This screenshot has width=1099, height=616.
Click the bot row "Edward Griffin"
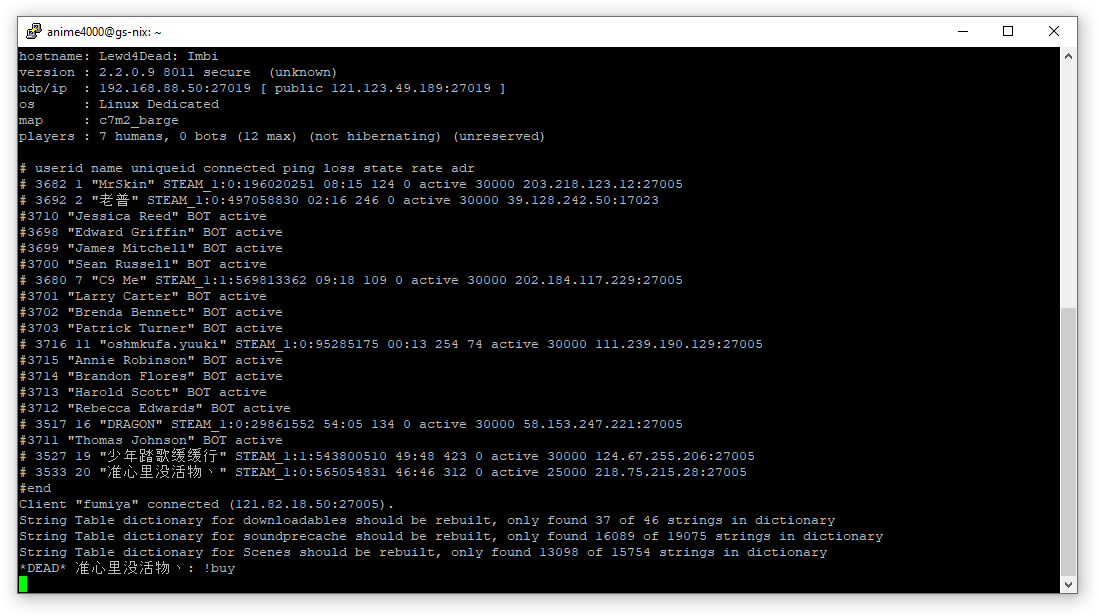click(x=151, y=233)
